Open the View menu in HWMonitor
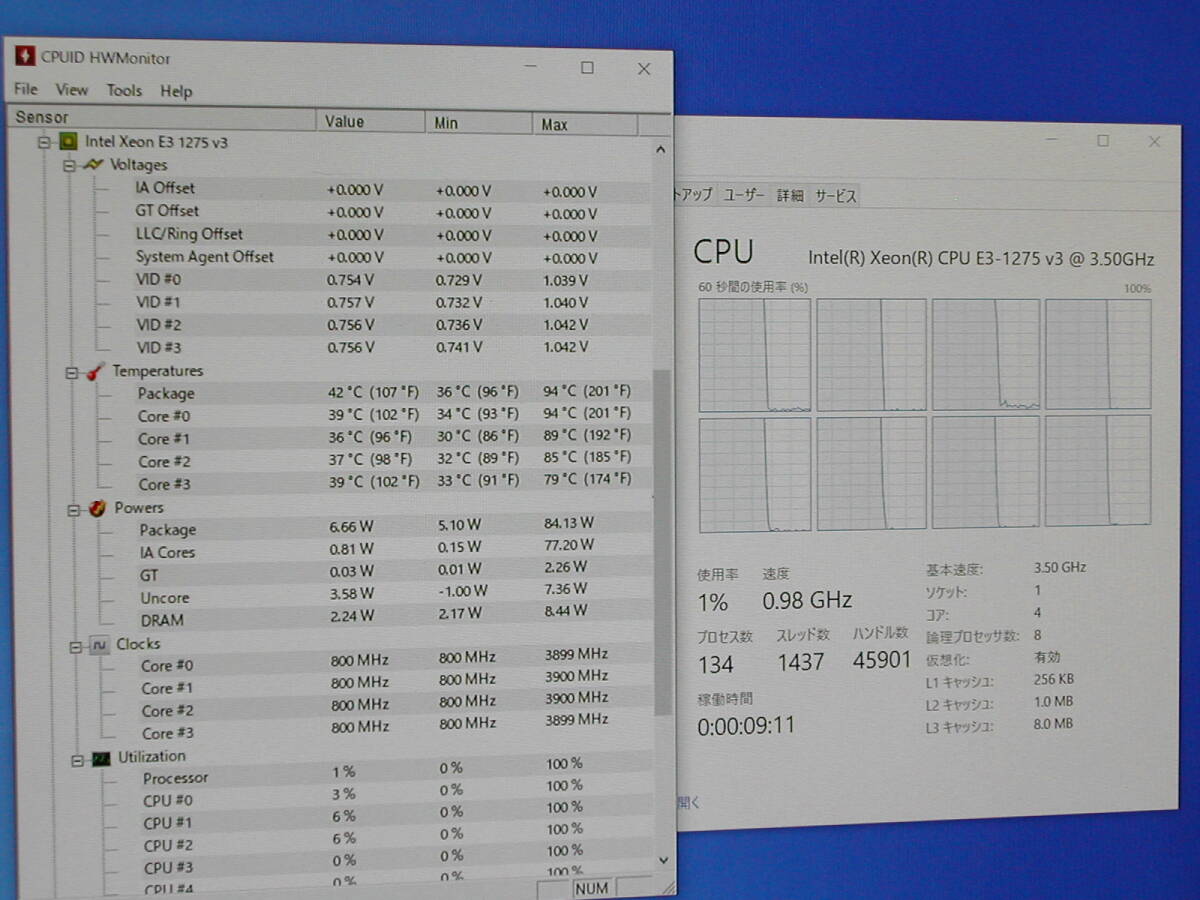This screenshot has width=1200, height=900. pos(71,90)
